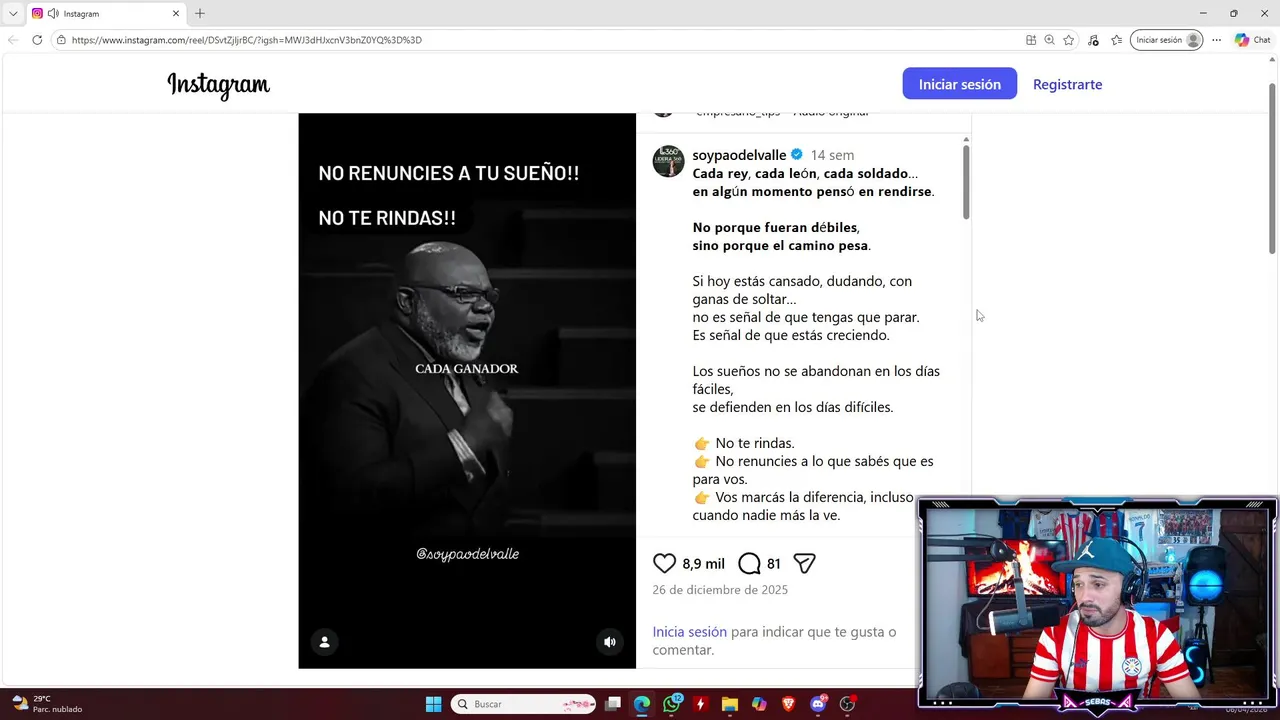
Task: Add page to favorites with the star icon
Action: 1068,40
